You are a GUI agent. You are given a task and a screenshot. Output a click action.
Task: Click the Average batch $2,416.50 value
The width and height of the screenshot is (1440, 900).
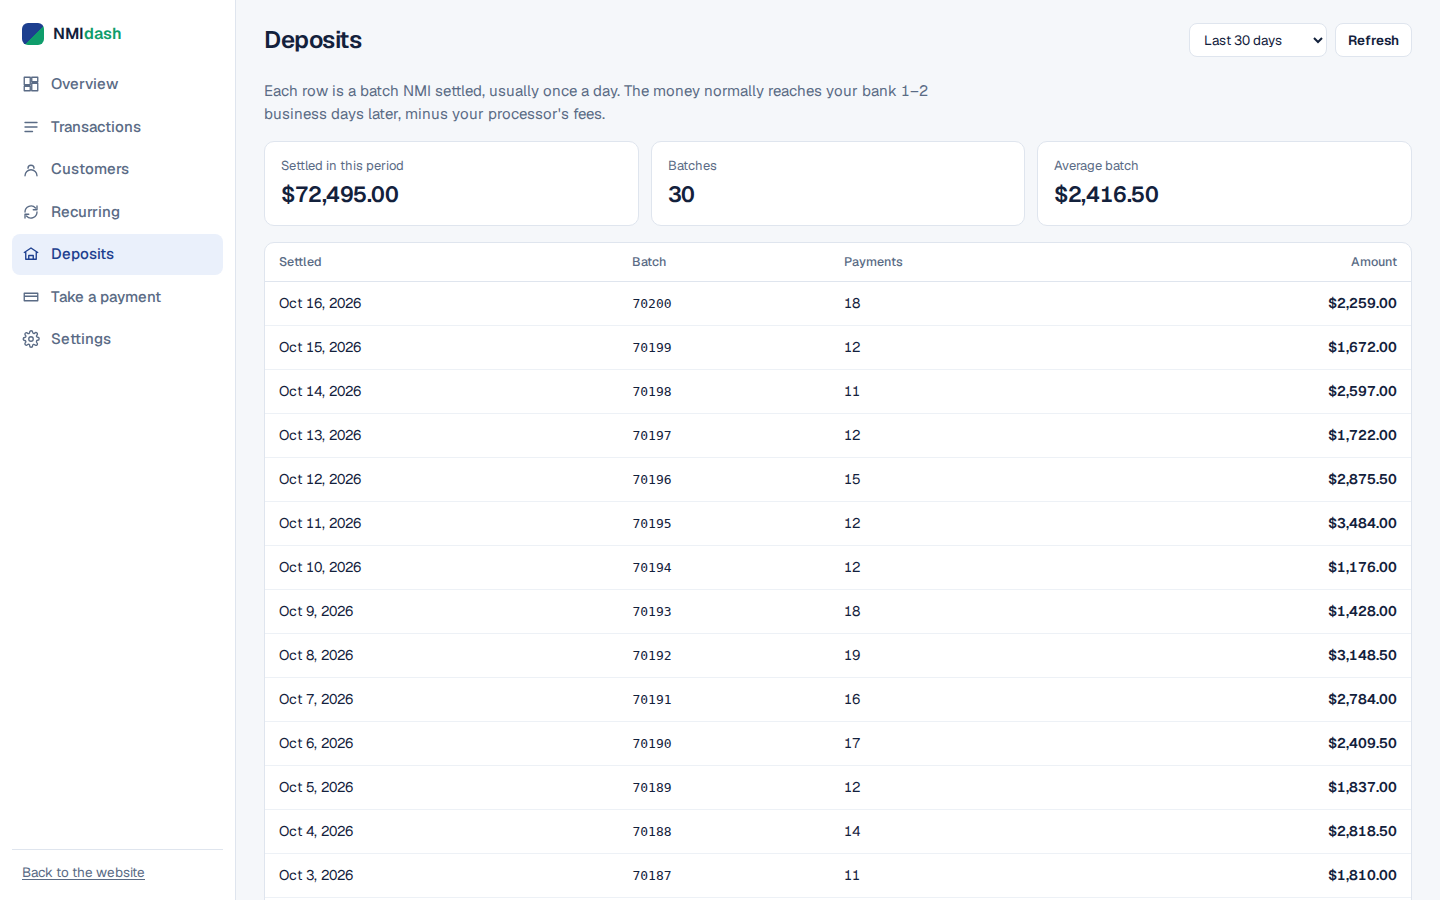click(x=1106, y=194)
